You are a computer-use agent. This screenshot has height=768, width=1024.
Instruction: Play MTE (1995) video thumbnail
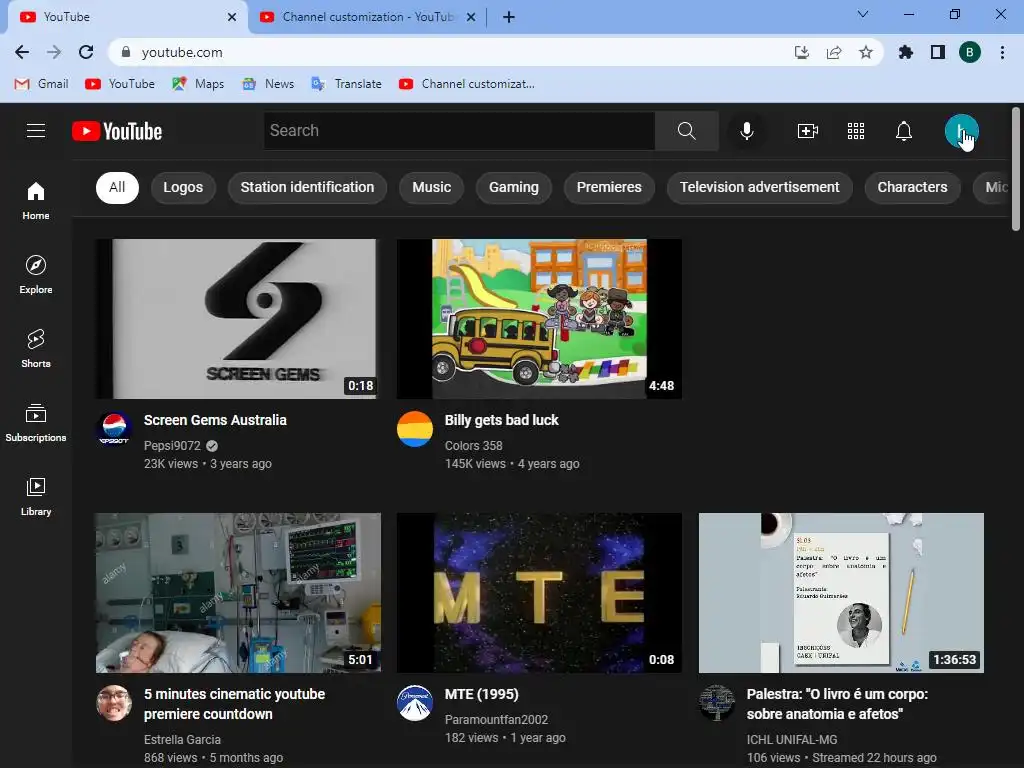[x=539, y=592]
